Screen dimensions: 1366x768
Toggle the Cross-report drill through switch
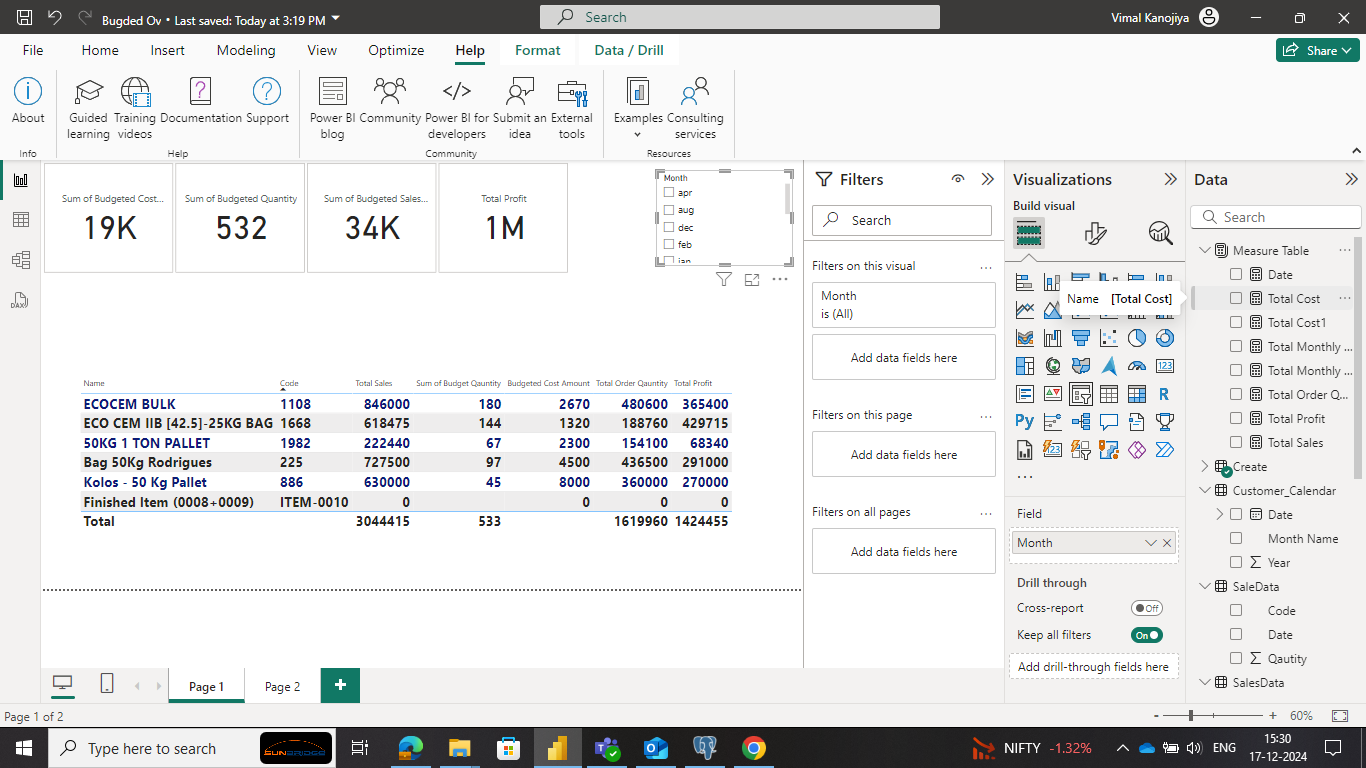point(1147,608)
